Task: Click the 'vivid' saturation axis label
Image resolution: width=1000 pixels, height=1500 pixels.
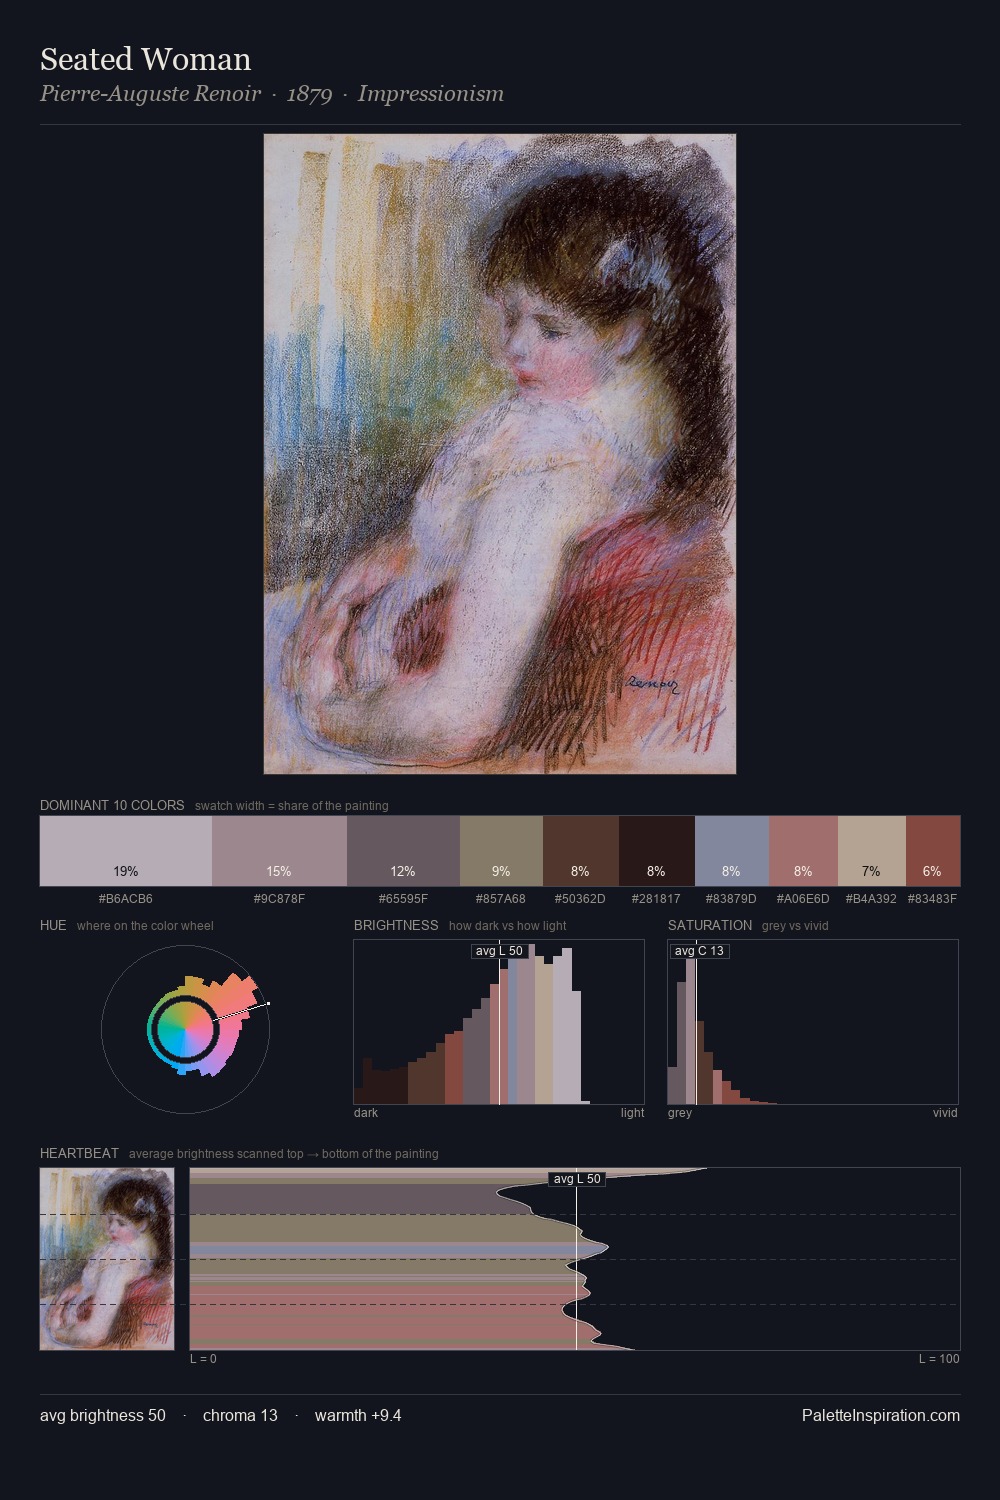Action: 945,1113
